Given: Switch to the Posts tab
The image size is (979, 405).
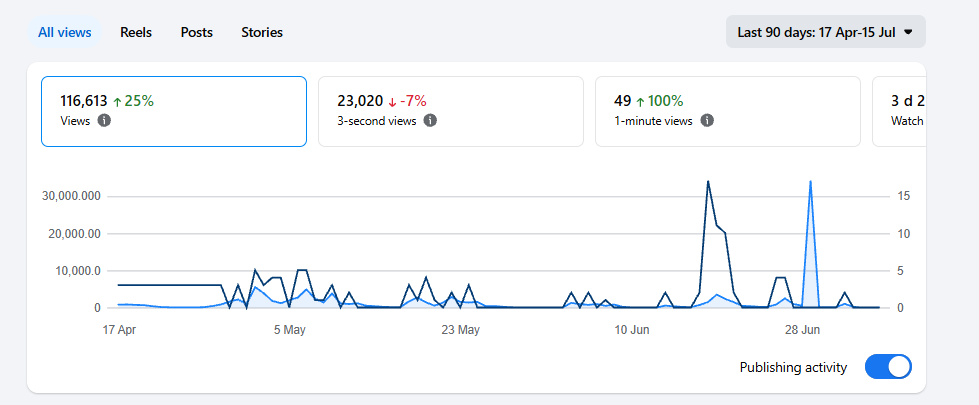Looking at the screenshot, I should coord(197,32).
